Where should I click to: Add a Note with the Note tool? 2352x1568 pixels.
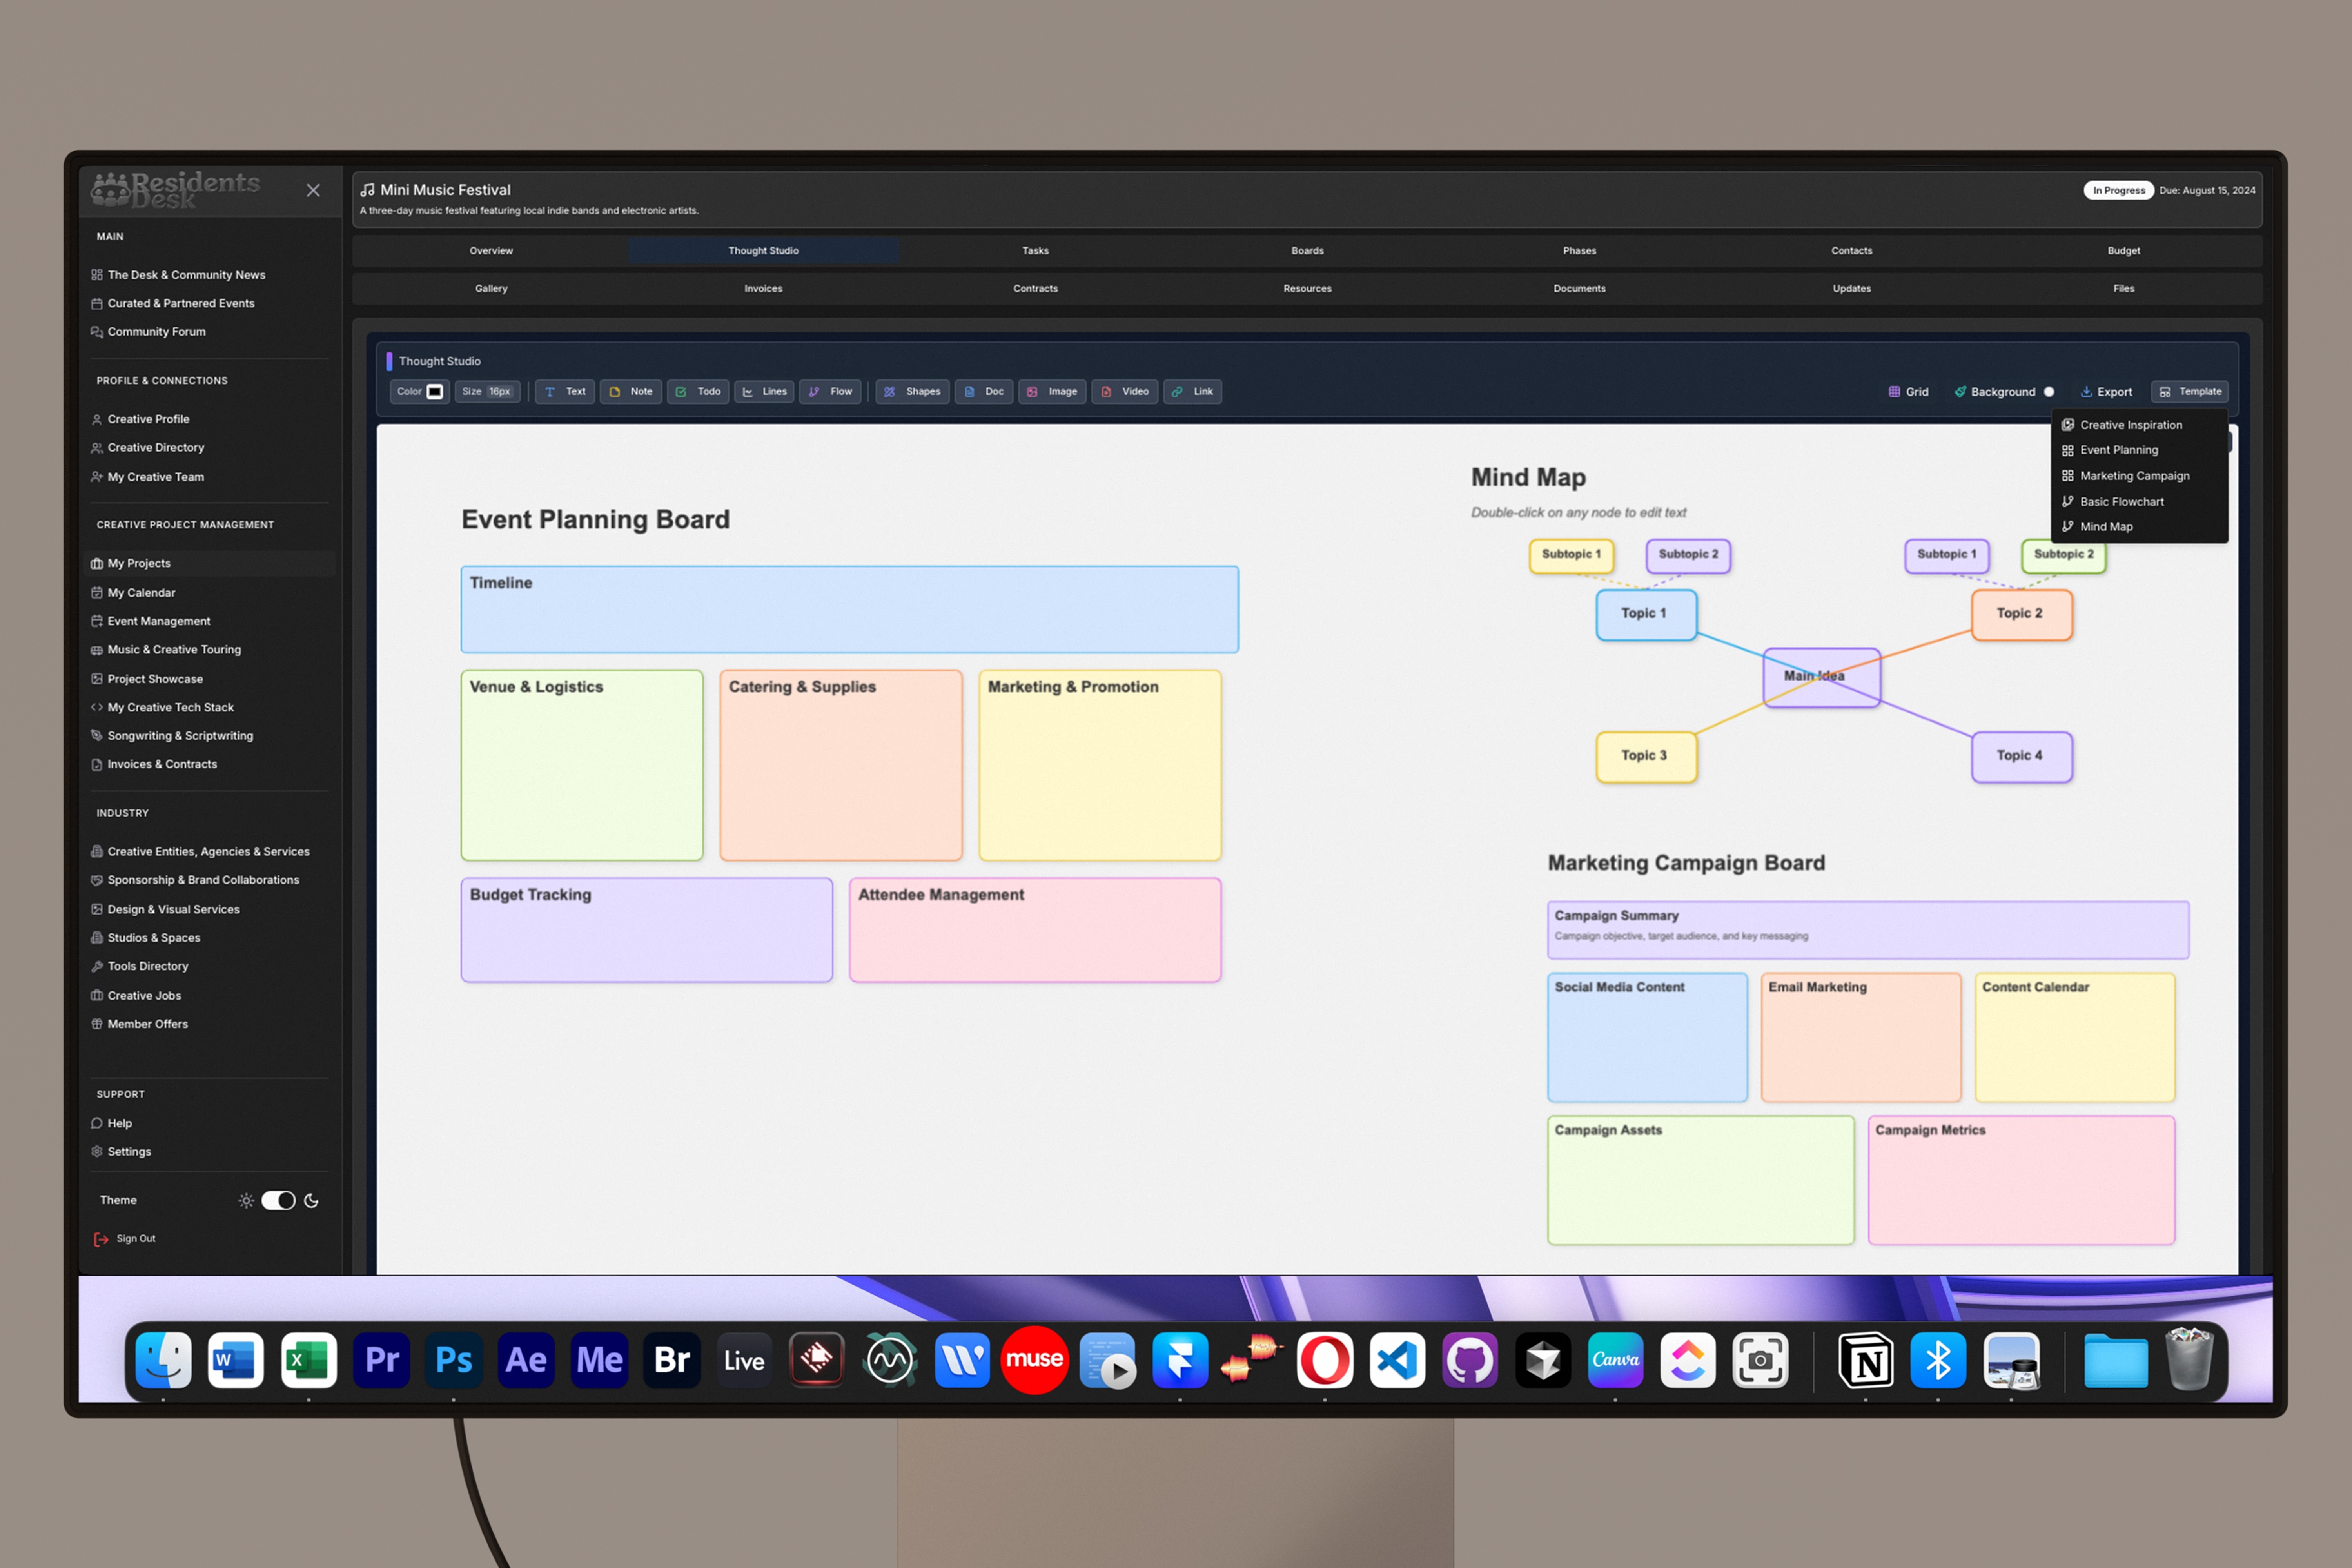[631, 392]
